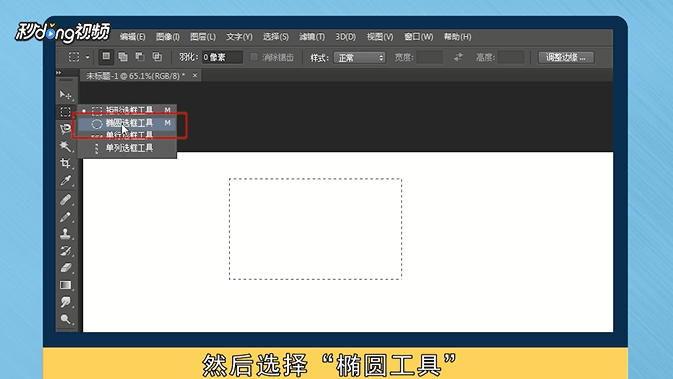Screen dimensions: 673x379
Task: Choose 椭圆选框工具 from flyout menu
Action: click(x=127, y=123)
